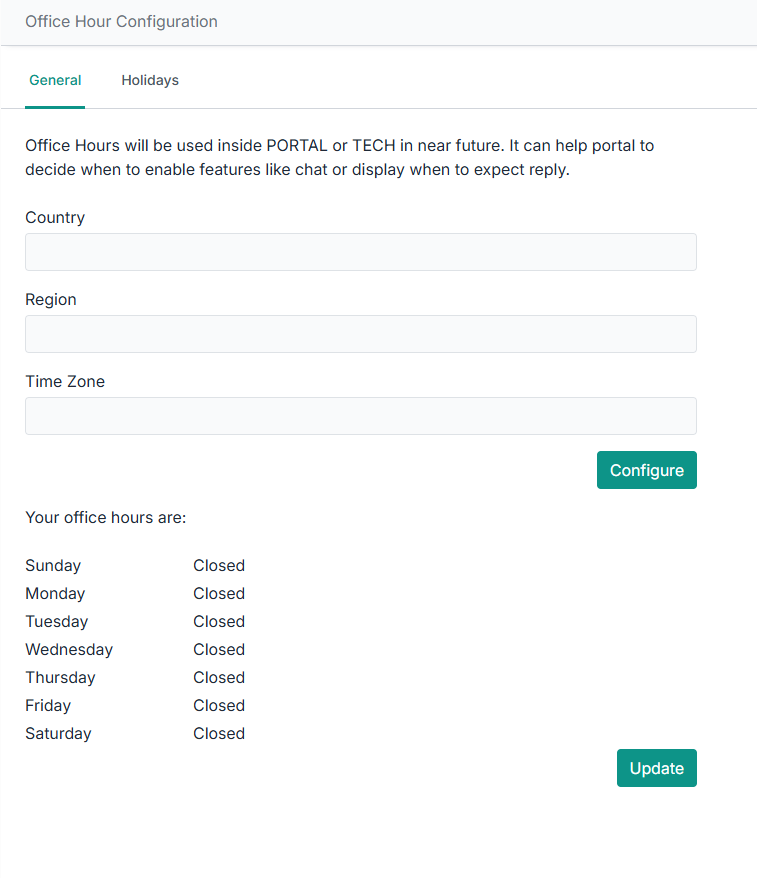Focus the Region input field
The width and height of the screenshot is (757, 878).
click(x=360, y=334)
